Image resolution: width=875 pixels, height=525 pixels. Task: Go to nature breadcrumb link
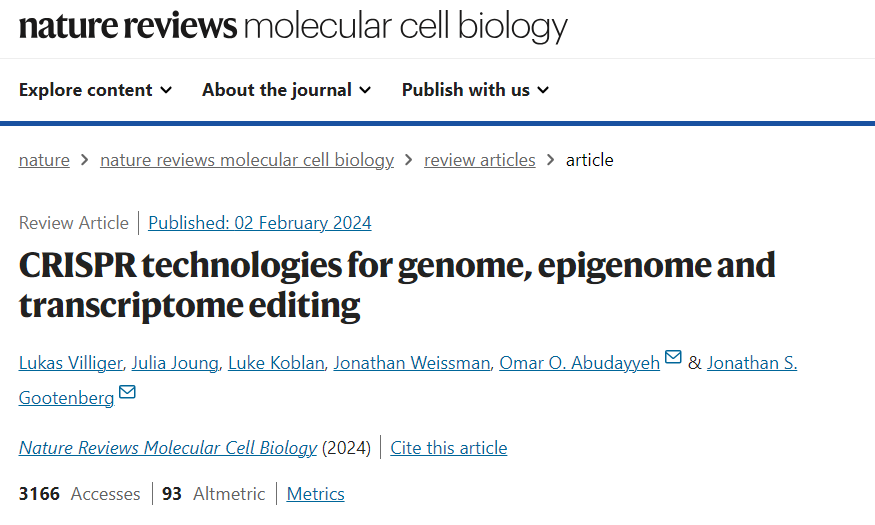tap(44, 160)
